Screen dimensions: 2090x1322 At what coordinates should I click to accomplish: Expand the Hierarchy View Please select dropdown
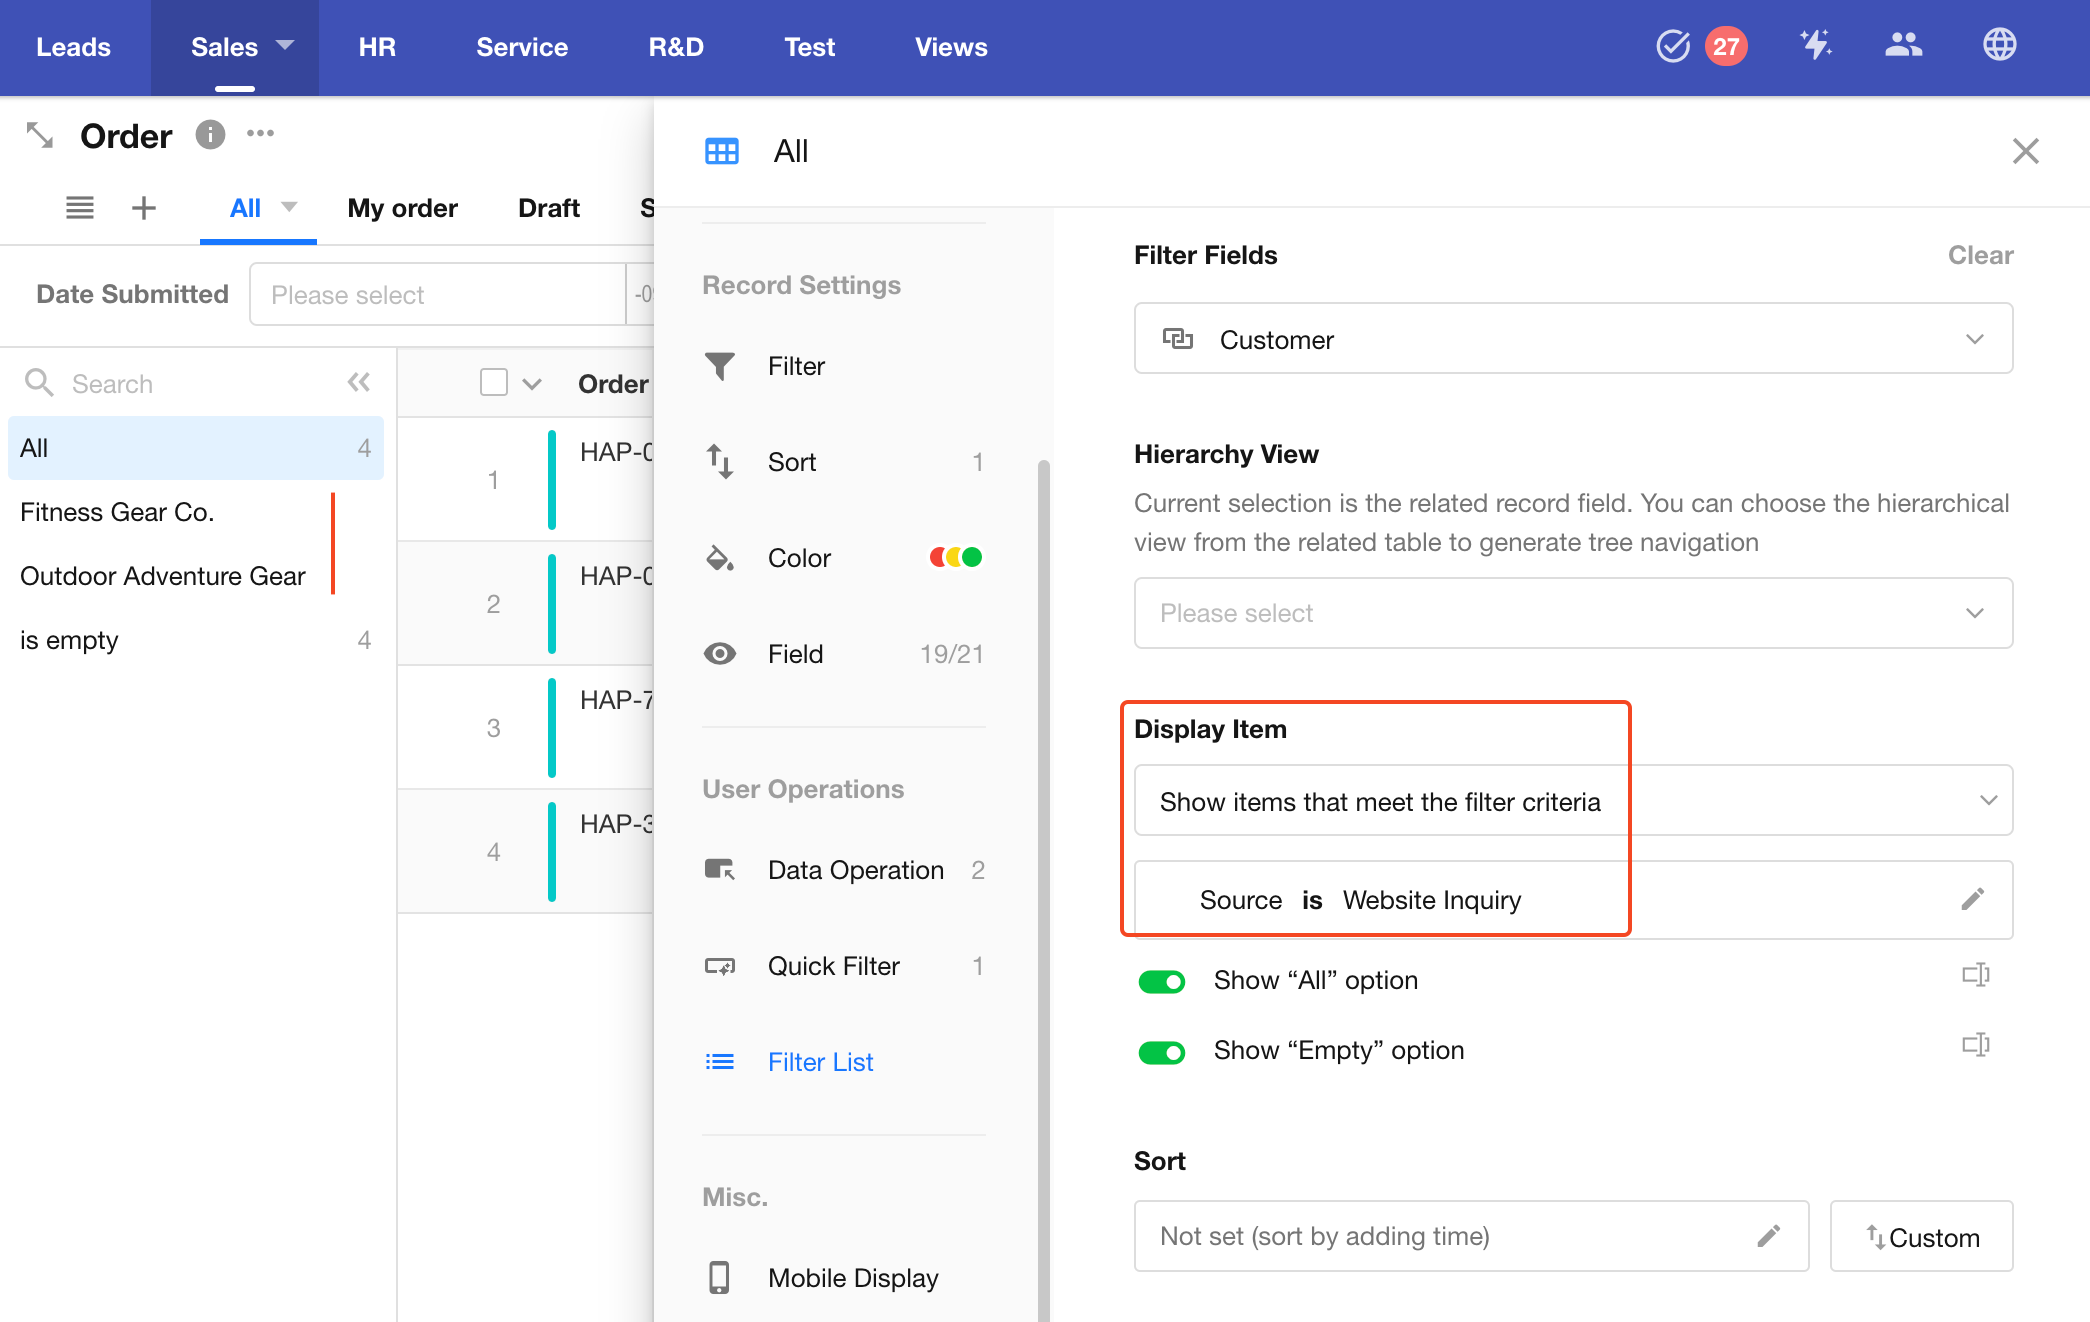click(x=1572, y=613)
